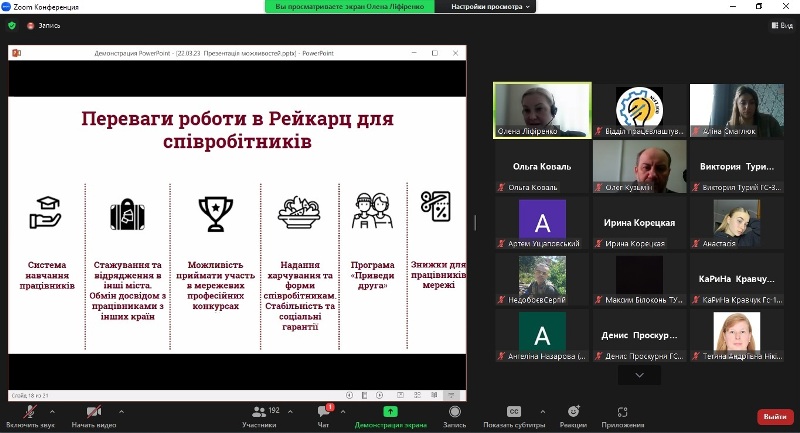
Task: Select Артем Ушаповський avatar tile
Action: coord(542,223)
